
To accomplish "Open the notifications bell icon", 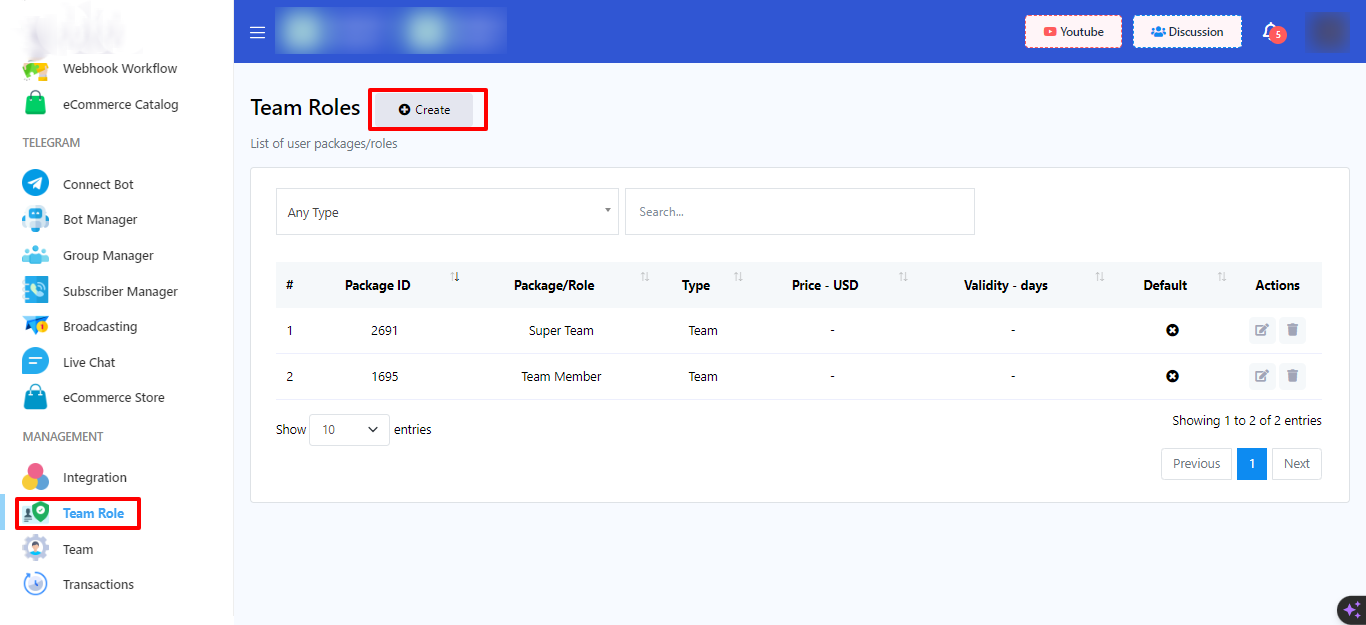I will pyautogui.click(x=1270, y=32).
